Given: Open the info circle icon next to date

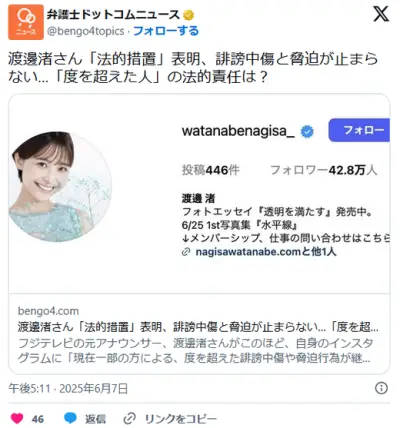Looking at the screenshot, I should tap(381, 388).
